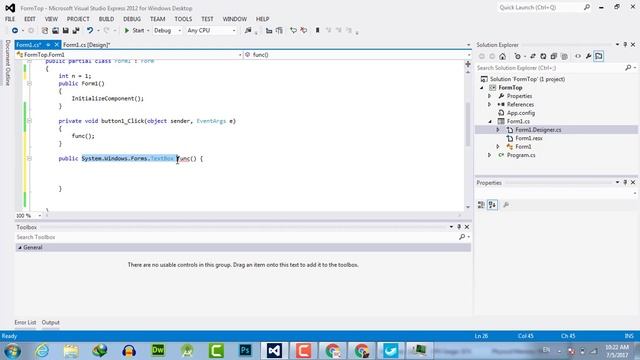Open the Output tab
The image size is (640, 360).
[51, 322]
